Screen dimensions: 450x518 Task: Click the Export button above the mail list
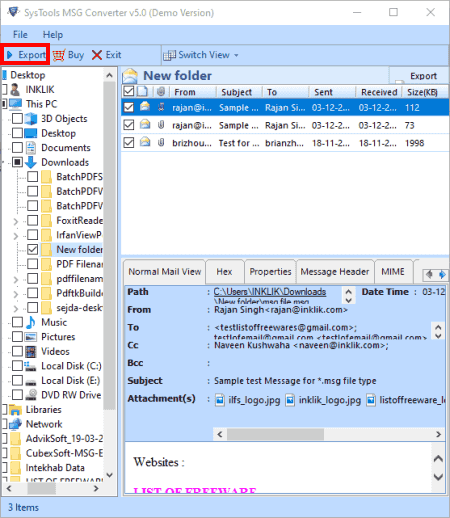pos(419,76)
